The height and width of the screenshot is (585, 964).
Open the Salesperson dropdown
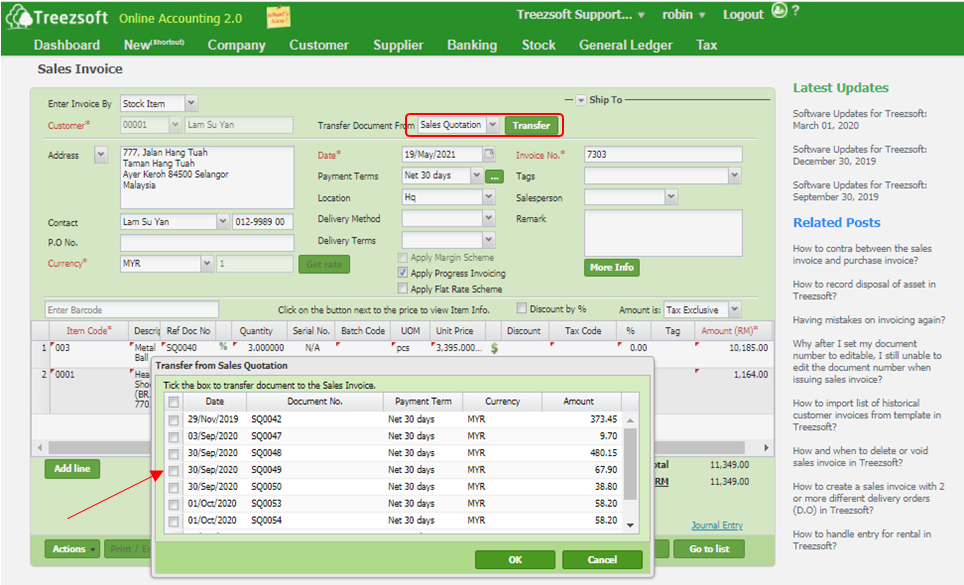[x=671, y=197]
